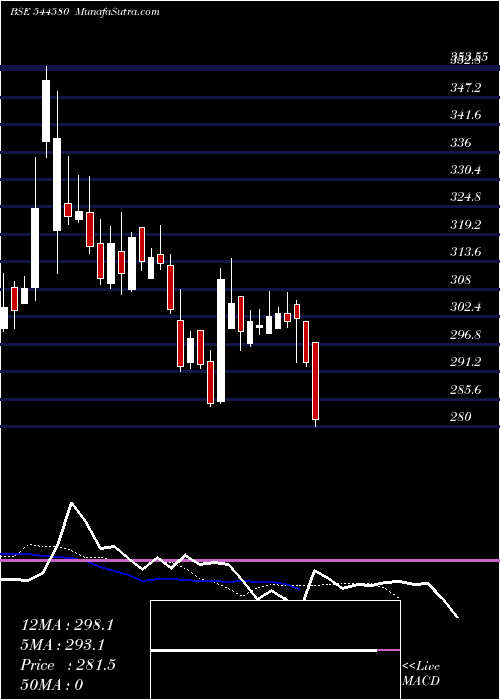Click the white MACD peak
The height and width of the screenshot is (700, 500).
point(72,504)
